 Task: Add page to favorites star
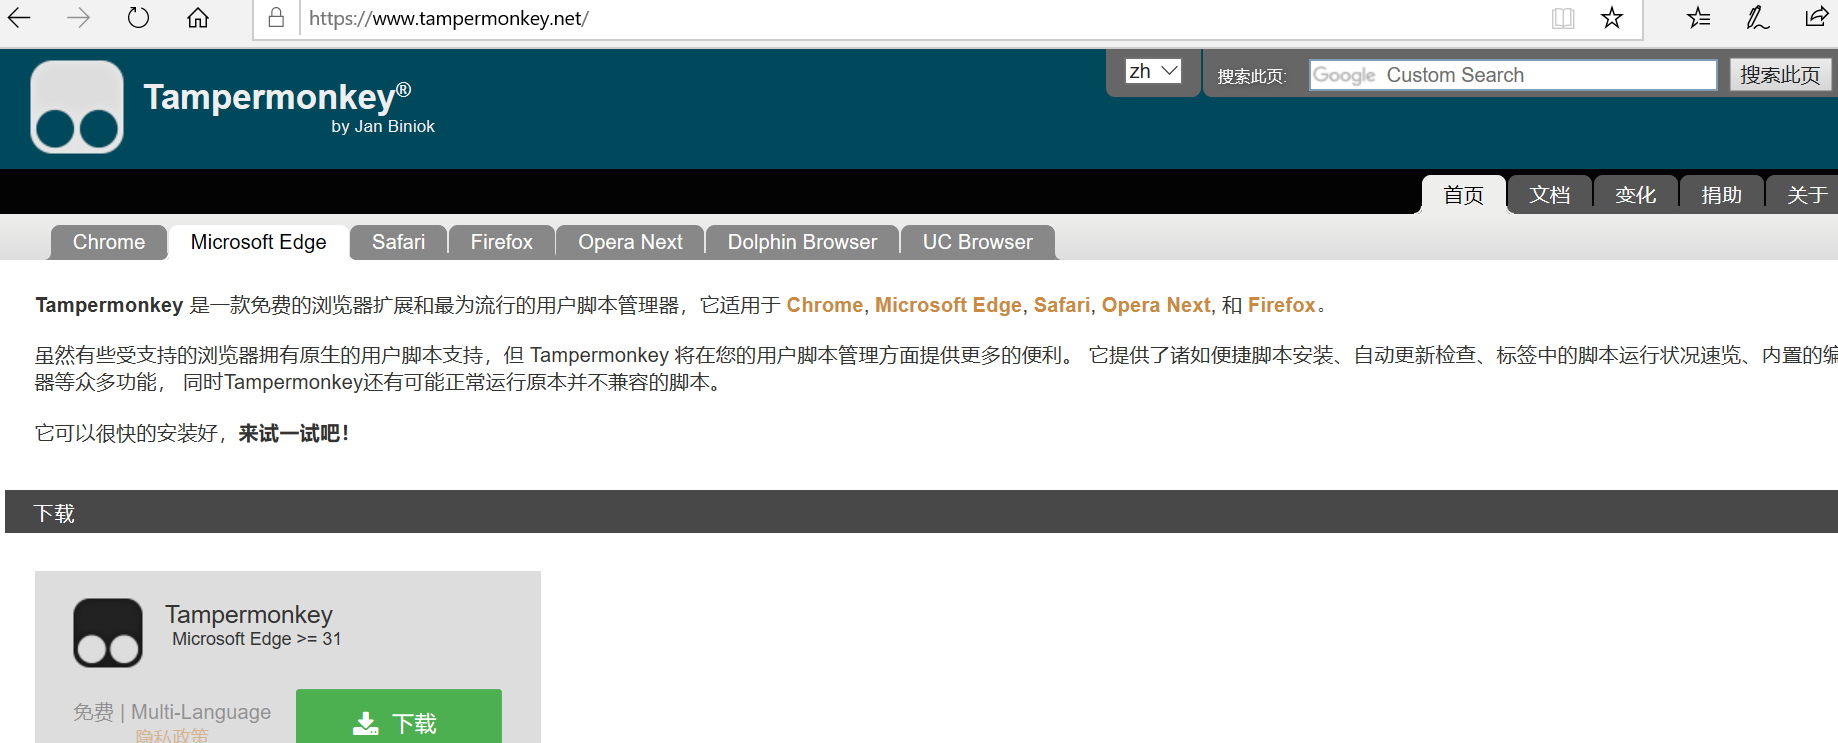pos(1612,18)
